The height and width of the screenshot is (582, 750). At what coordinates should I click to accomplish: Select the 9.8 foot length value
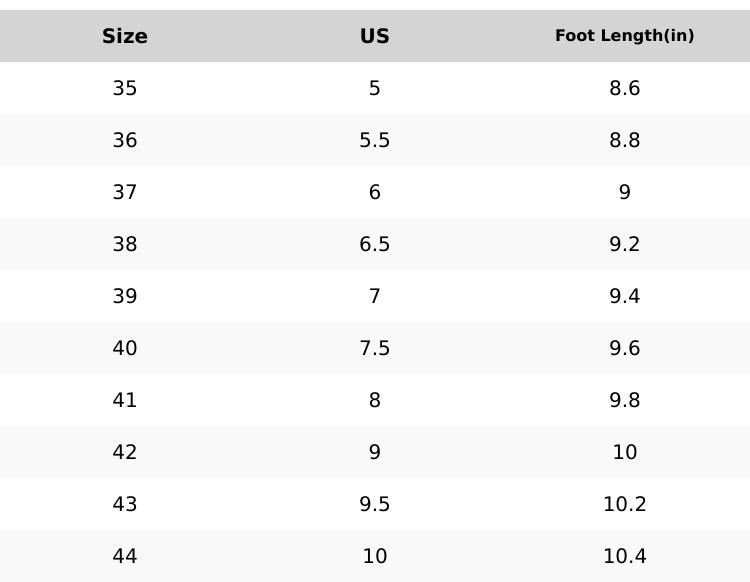[624, 400]
